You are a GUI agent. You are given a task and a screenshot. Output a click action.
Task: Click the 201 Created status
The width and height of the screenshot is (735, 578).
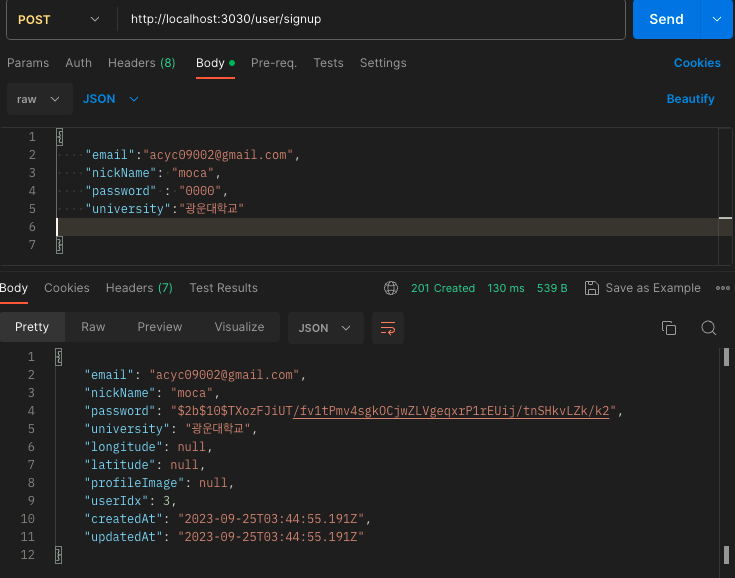[443, 288]
